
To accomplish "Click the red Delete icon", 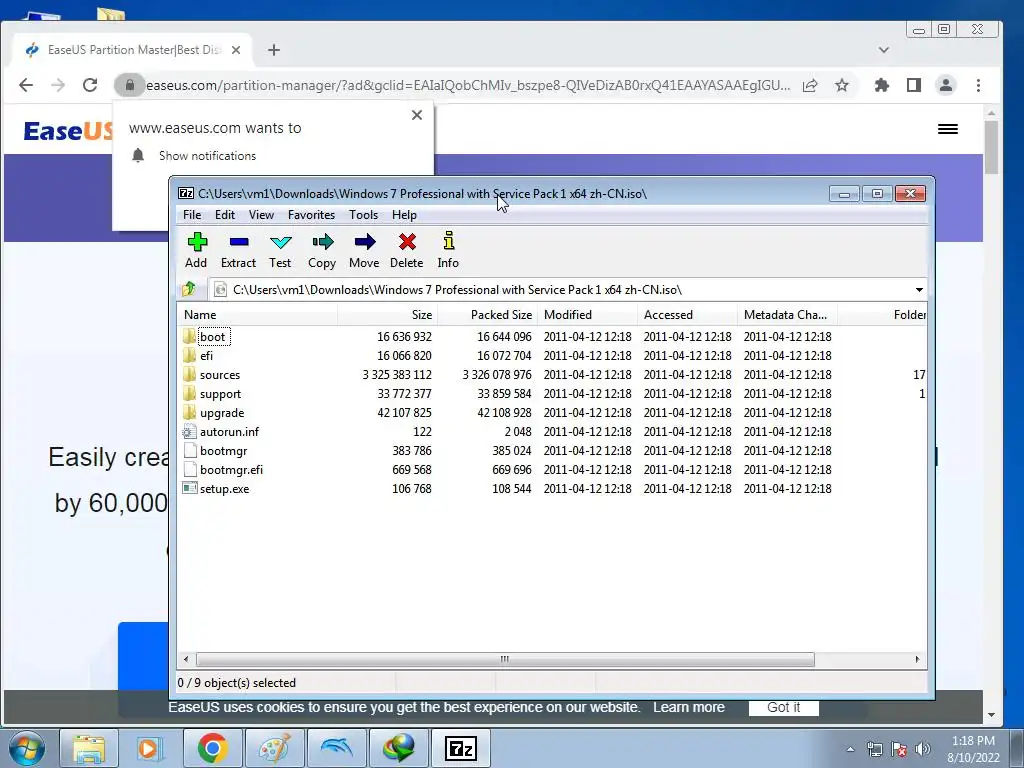I will [406, 250].
